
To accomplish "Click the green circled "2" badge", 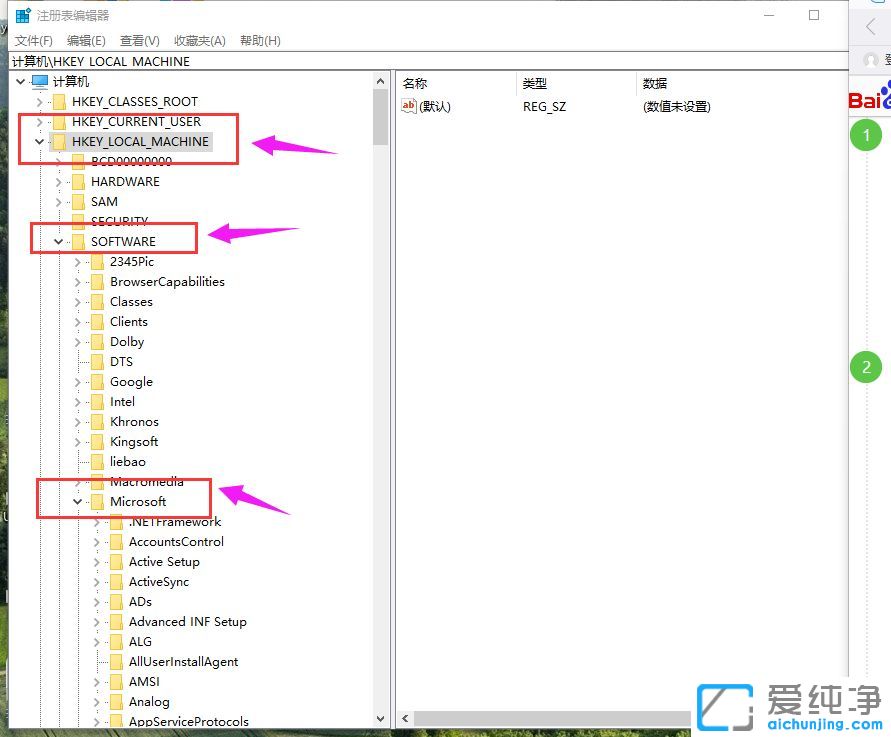I will 865,367.
